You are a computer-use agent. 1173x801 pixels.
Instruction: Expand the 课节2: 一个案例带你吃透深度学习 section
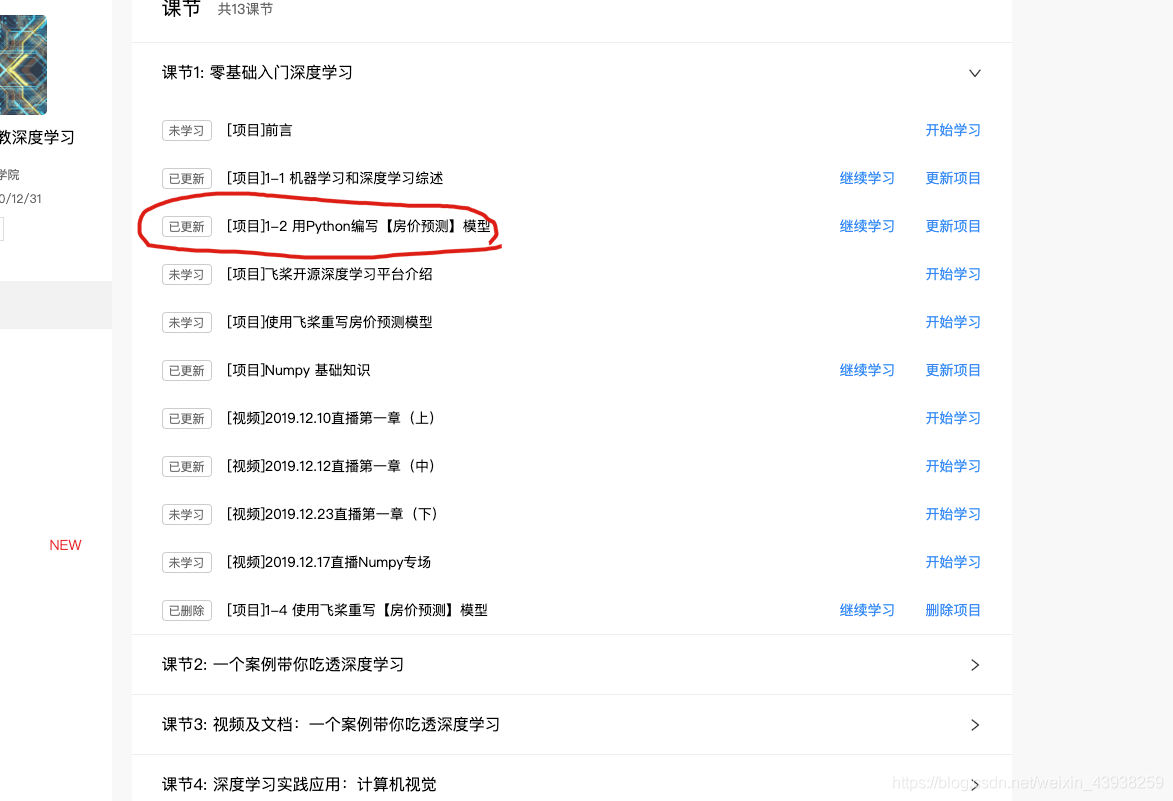tap(974, 664)
